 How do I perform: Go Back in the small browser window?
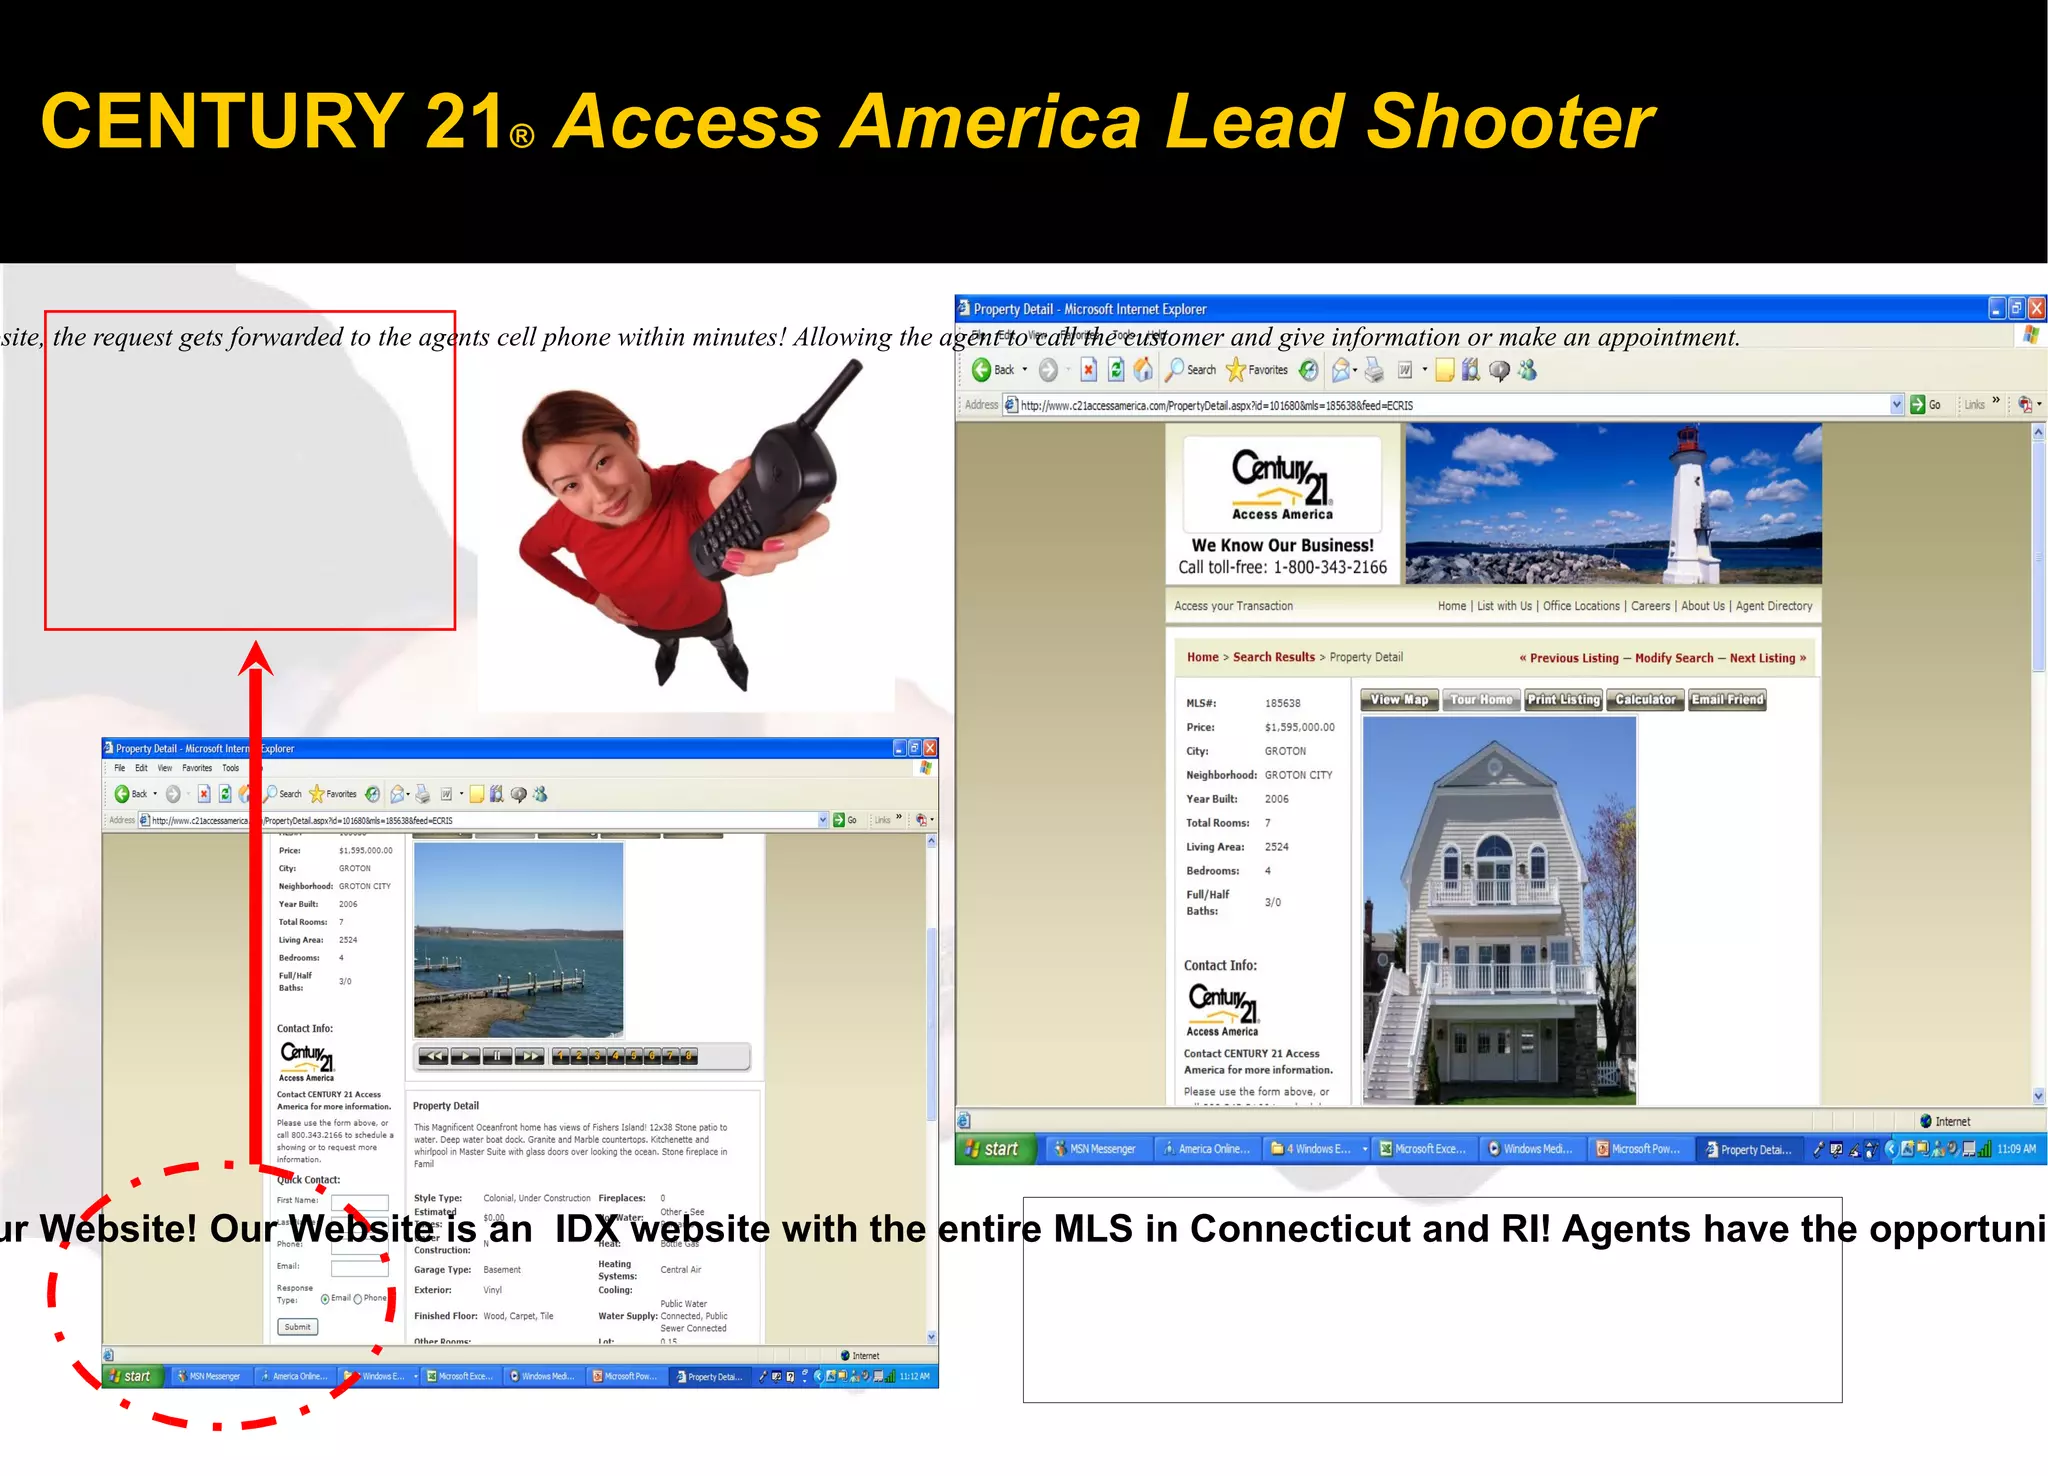tap(130, 794)
